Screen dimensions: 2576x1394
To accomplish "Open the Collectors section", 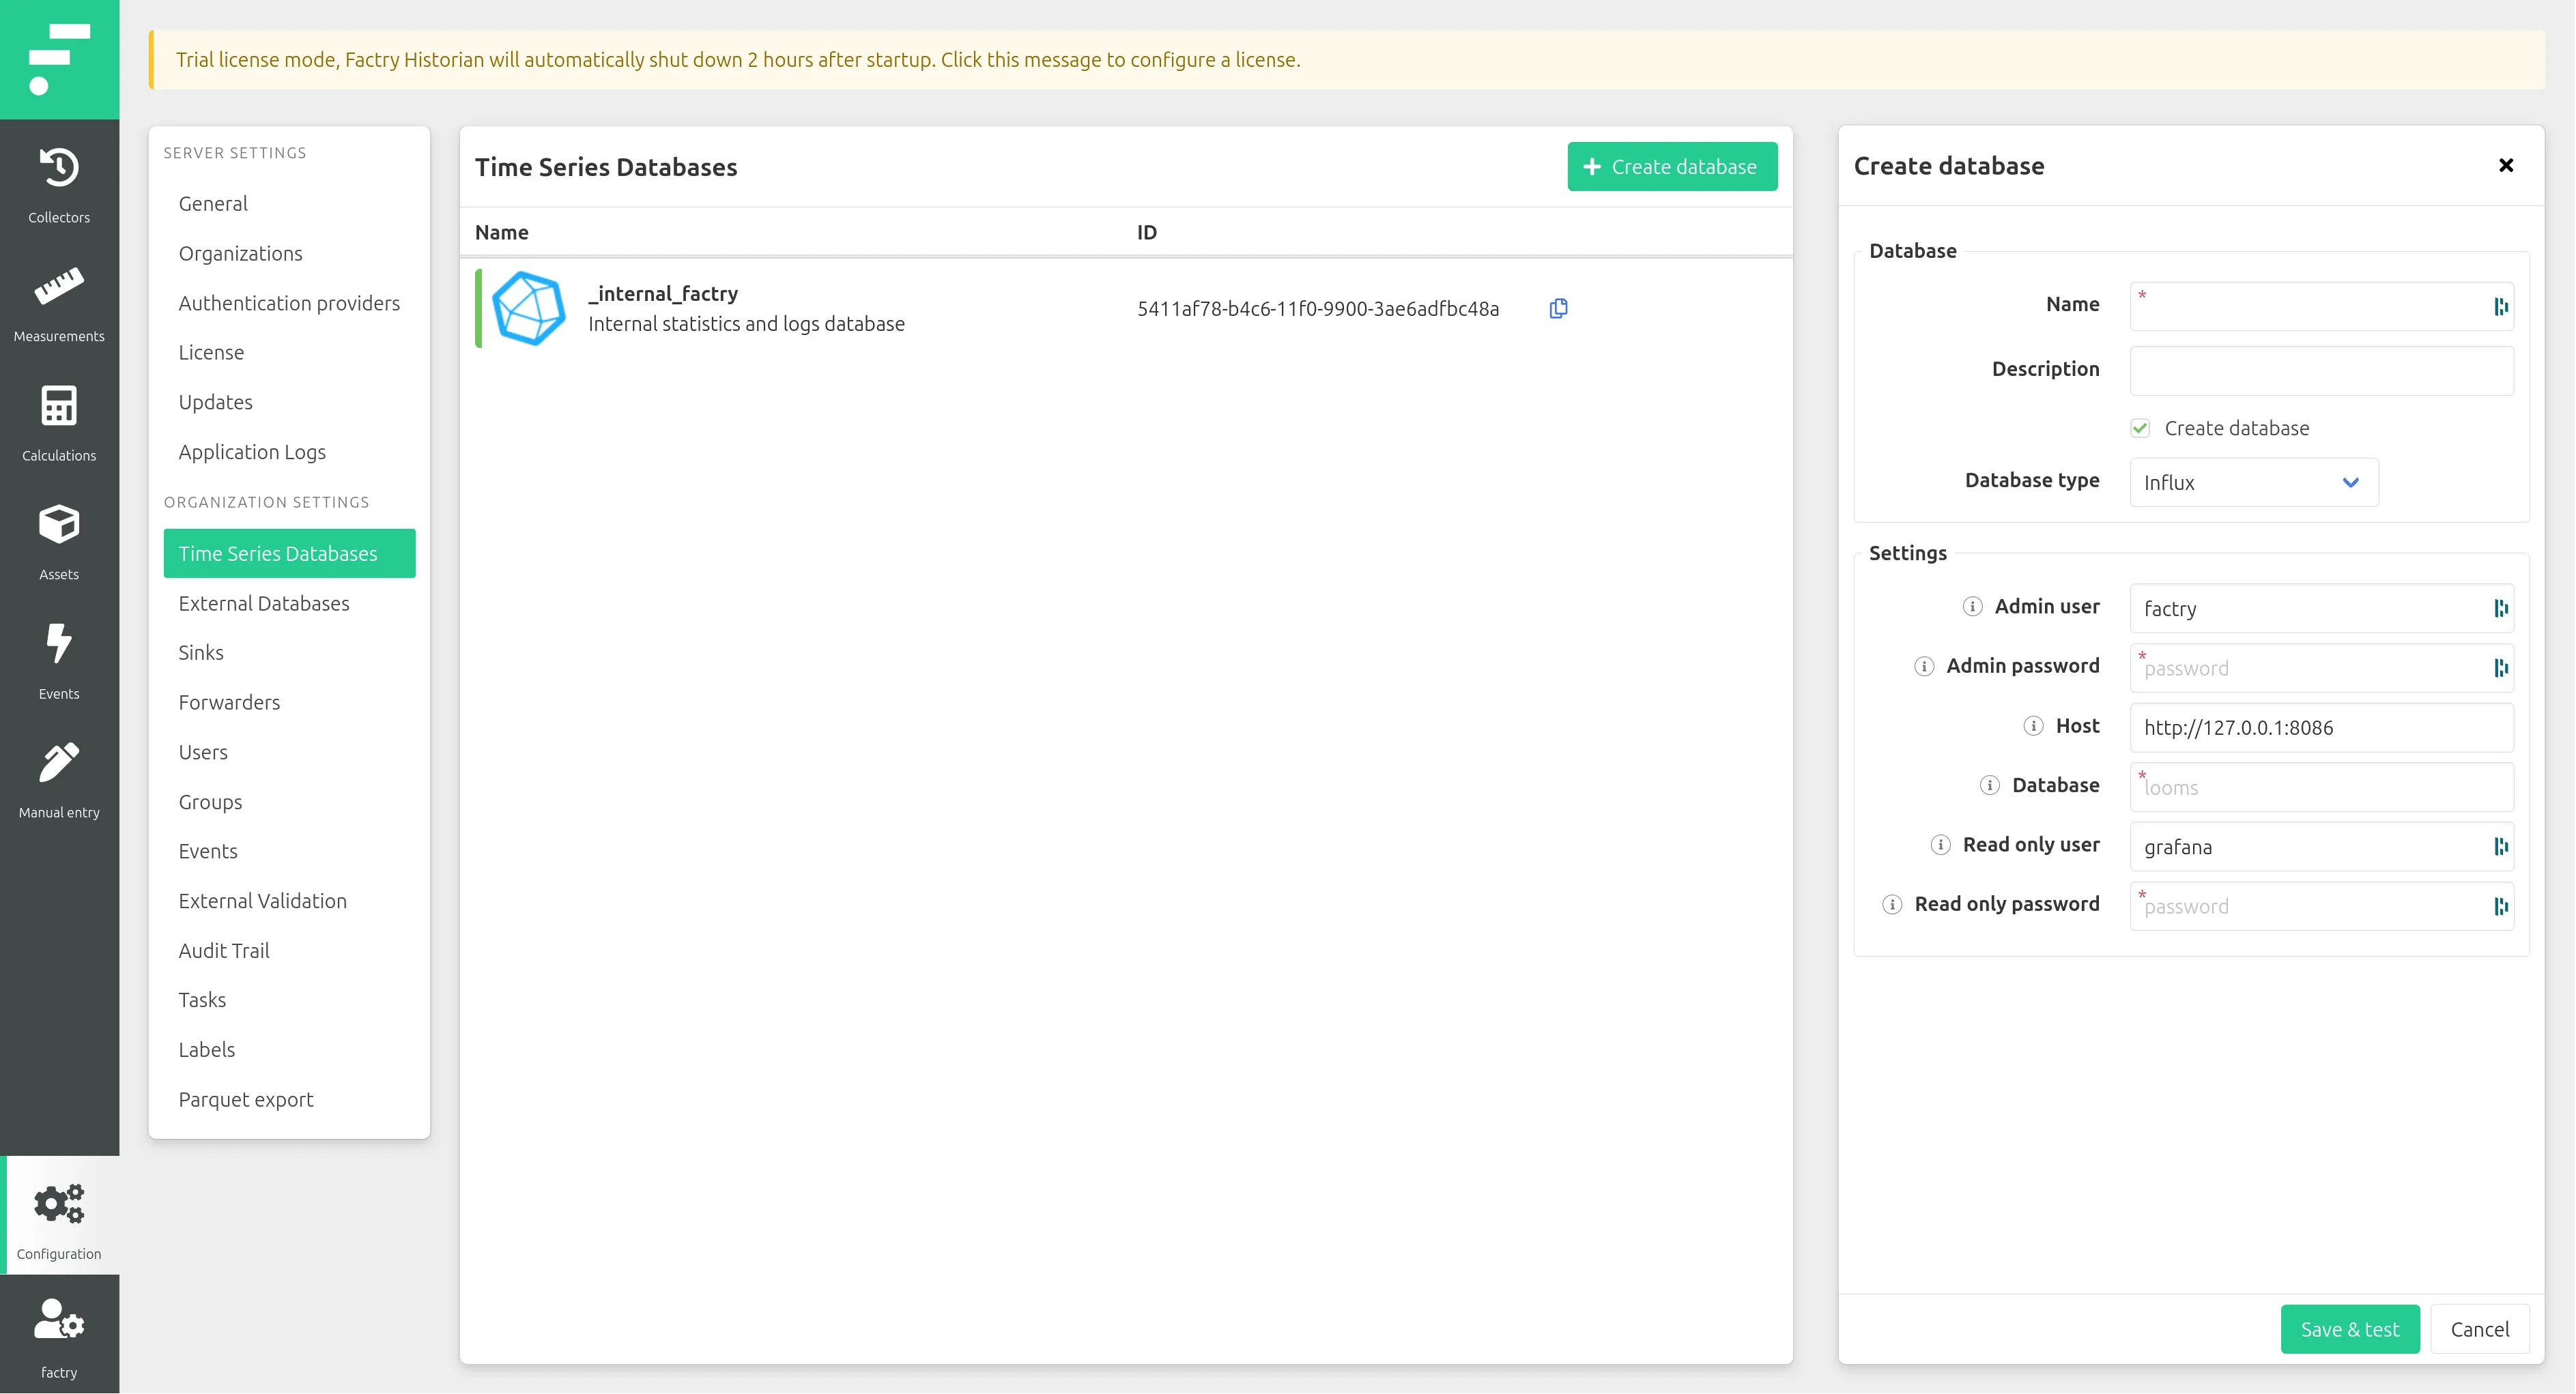I will click(x=59, y=185).
